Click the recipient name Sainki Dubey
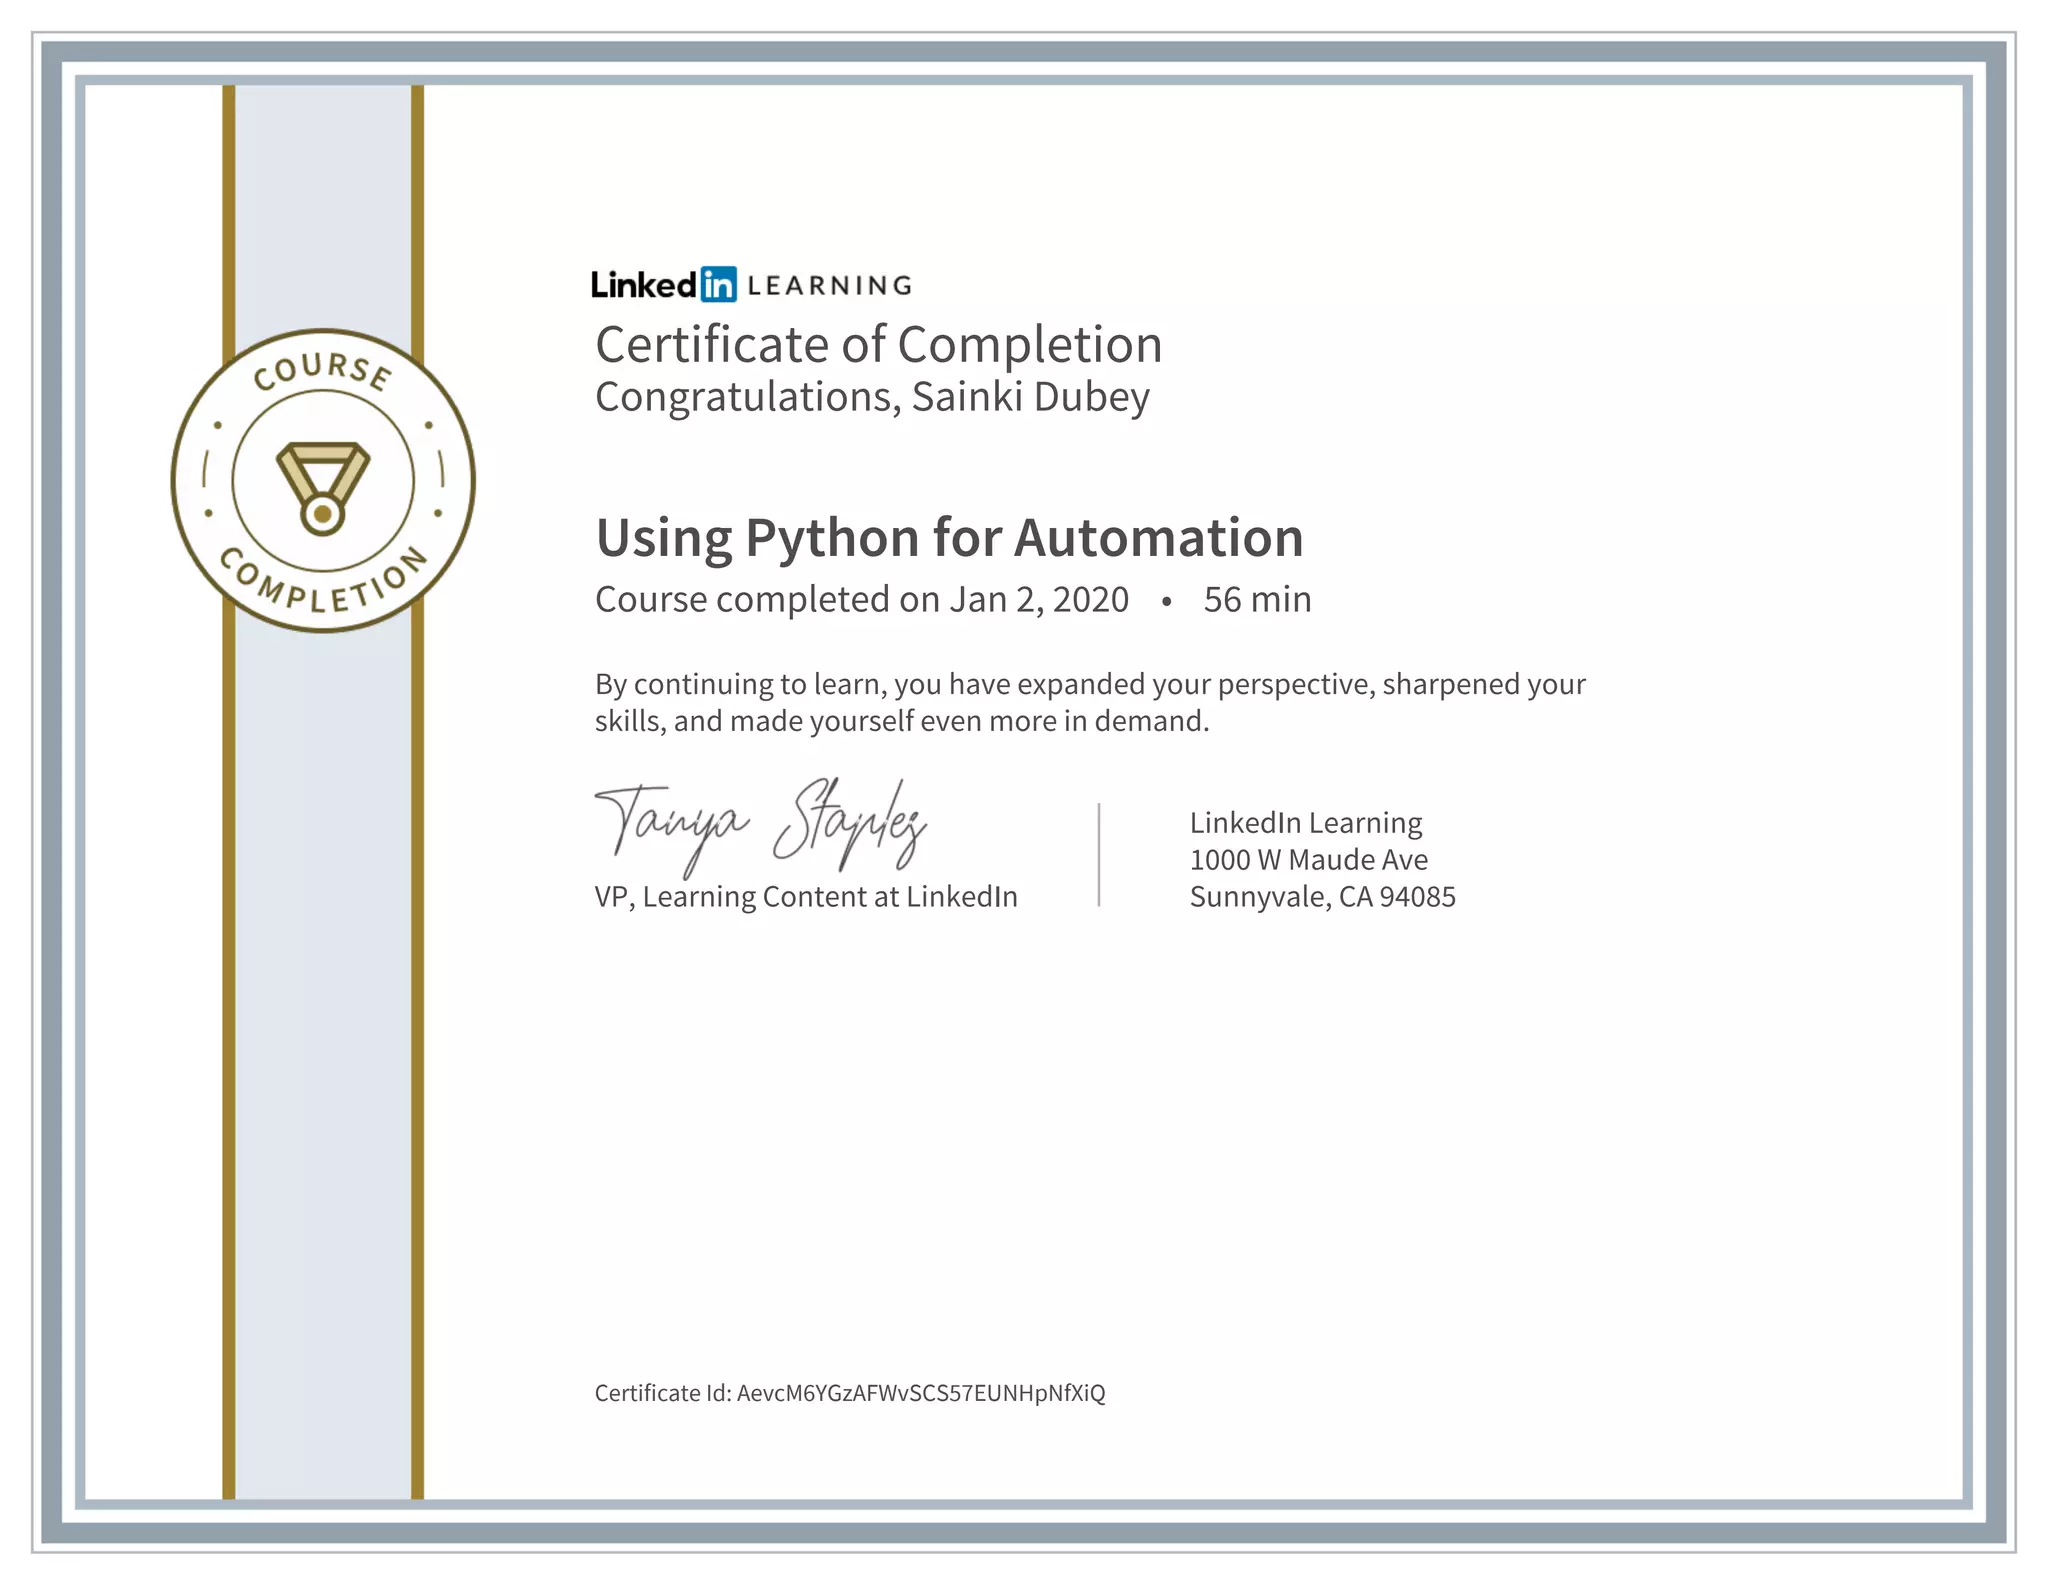This screenshot has height=1582, width=2048. click(x=1030, y=397)
